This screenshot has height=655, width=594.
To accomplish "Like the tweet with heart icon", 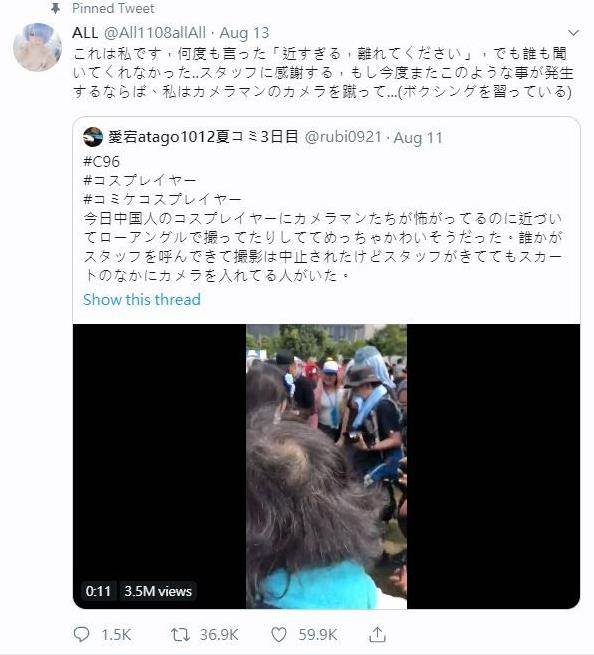I will click(x=279, y=635).
